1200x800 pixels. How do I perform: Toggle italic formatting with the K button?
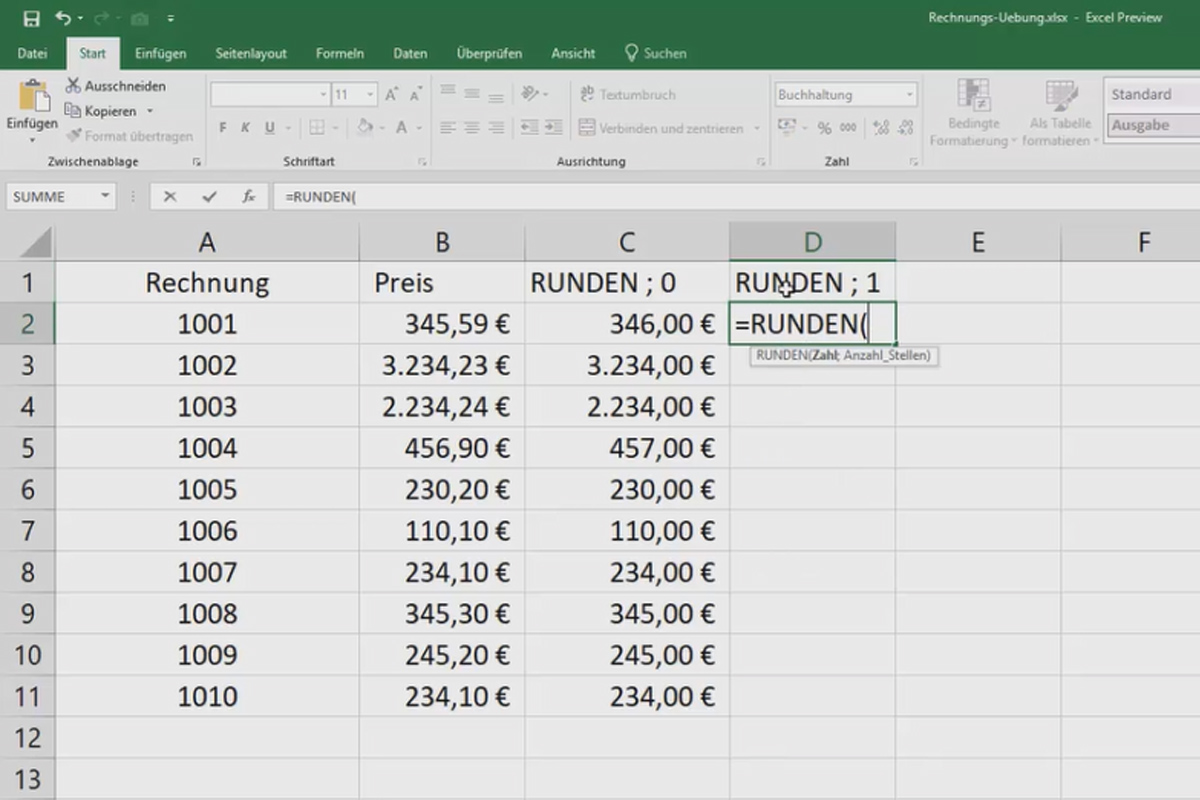[x=245, y=127]
